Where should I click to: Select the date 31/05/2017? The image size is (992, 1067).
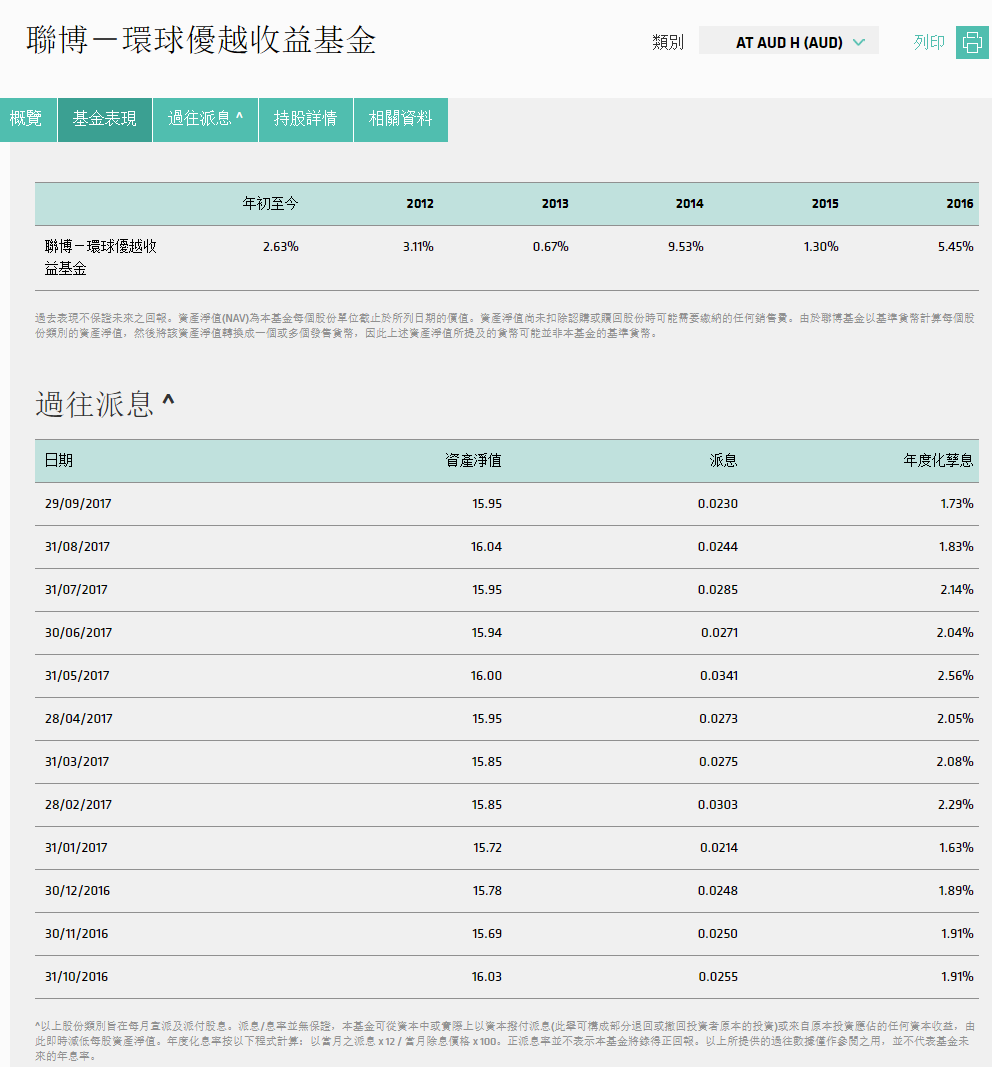[77, 676]
